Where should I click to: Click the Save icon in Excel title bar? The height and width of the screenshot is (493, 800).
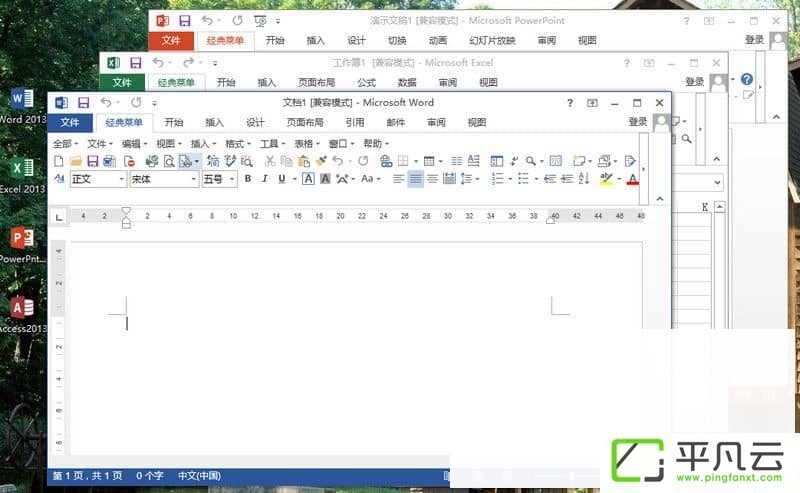[135, 63]
